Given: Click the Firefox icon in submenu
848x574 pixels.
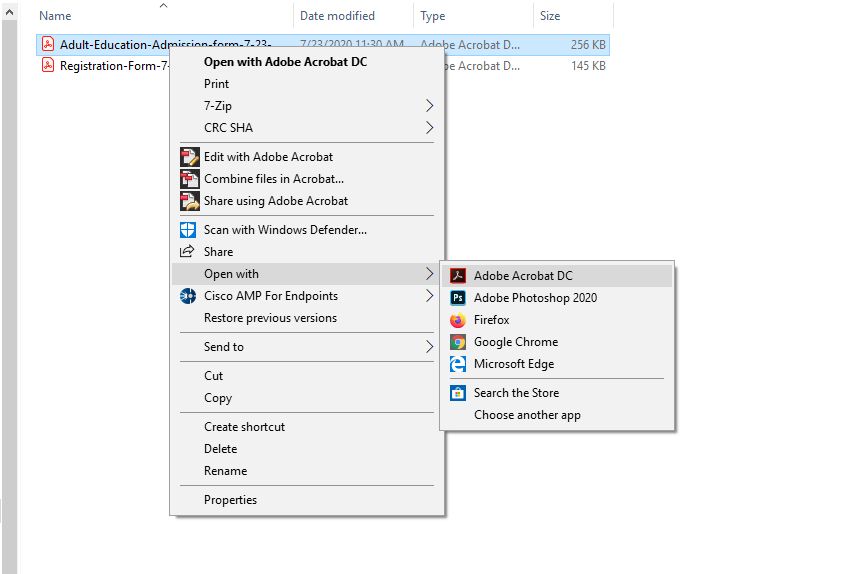Looking at the screenshot, I should 458,320.
